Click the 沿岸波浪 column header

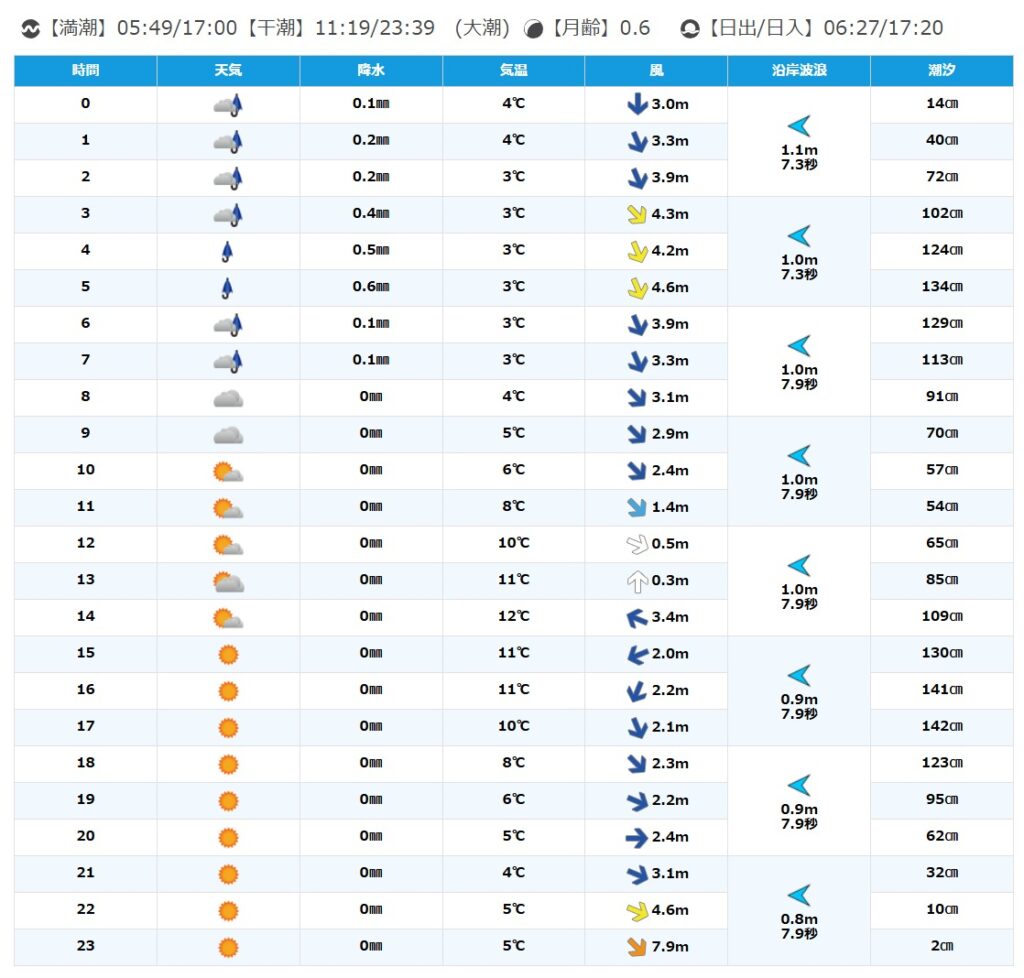coord(799,70)
